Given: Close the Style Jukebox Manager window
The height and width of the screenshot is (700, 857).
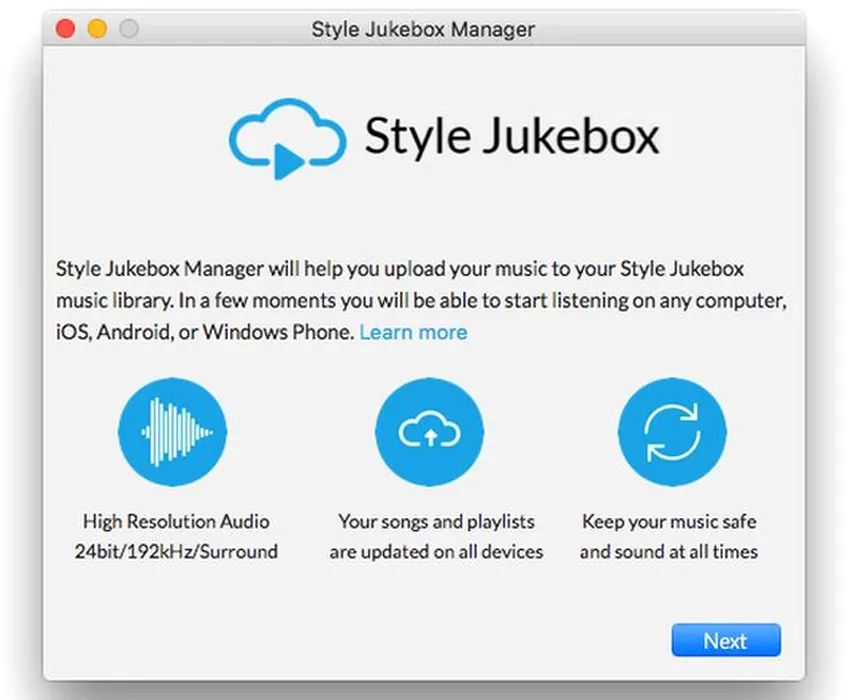Looking at the screenshot, I should [x=66, y=29].
